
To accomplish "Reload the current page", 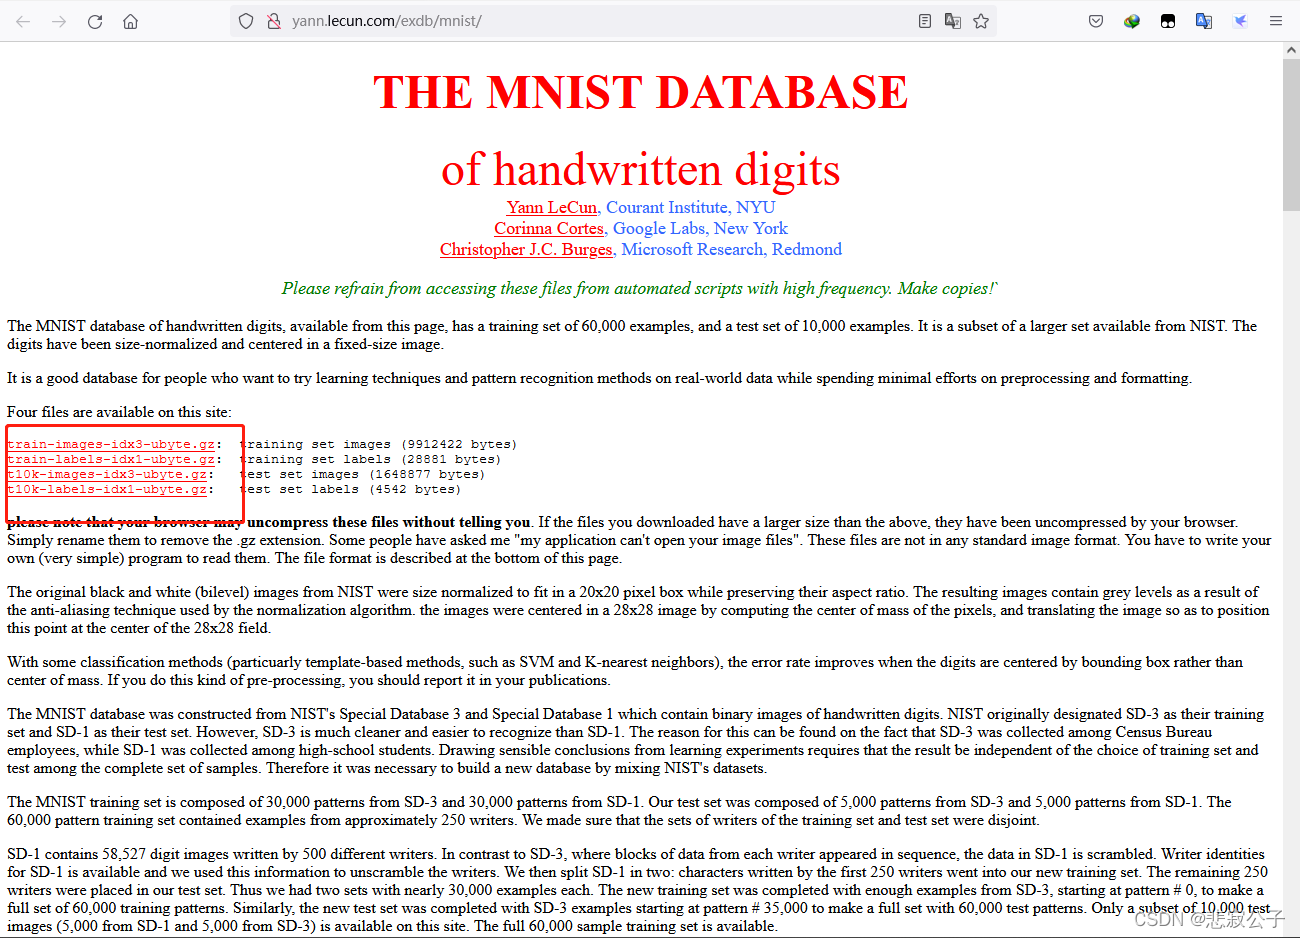I will pyautogui.click(x=95, y=21).
